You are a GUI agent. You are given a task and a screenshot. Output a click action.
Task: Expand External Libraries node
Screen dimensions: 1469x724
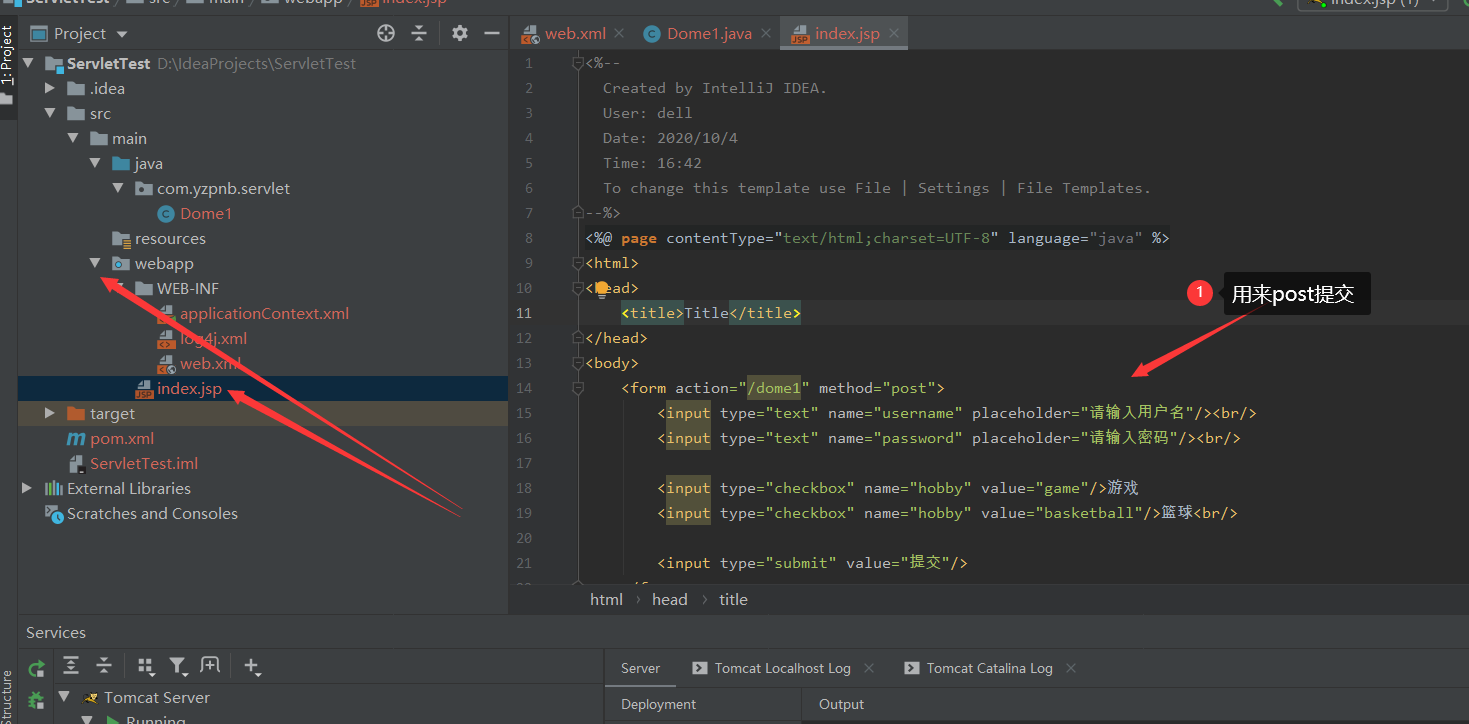tap(27, 488)
